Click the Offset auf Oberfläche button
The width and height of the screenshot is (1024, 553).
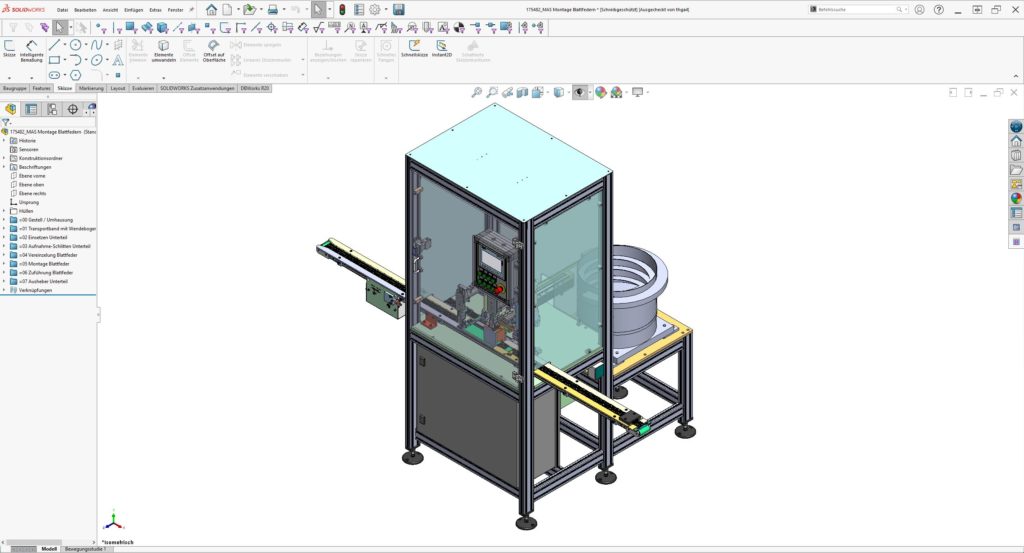click(x=214, y=51)
